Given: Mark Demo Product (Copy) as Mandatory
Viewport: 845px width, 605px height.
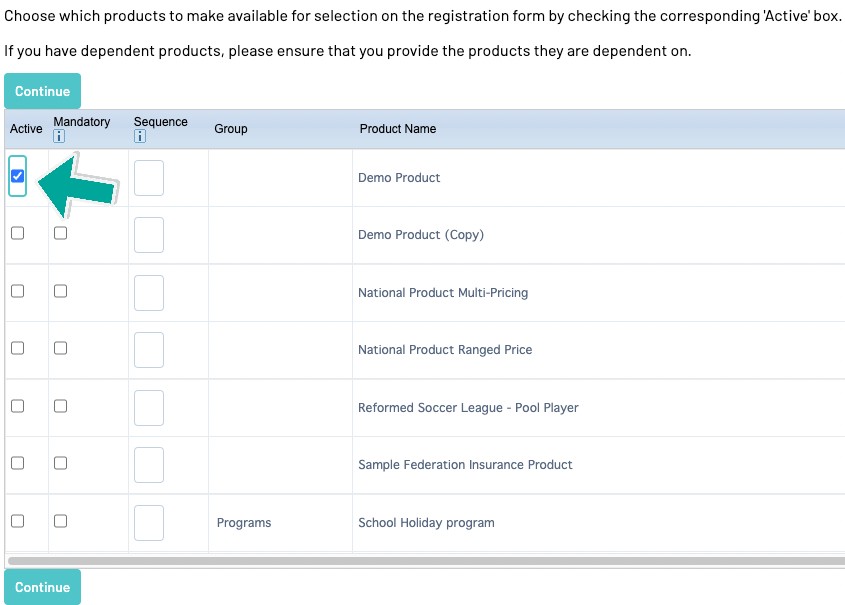Looking at the screenshot, I should 61,233.
